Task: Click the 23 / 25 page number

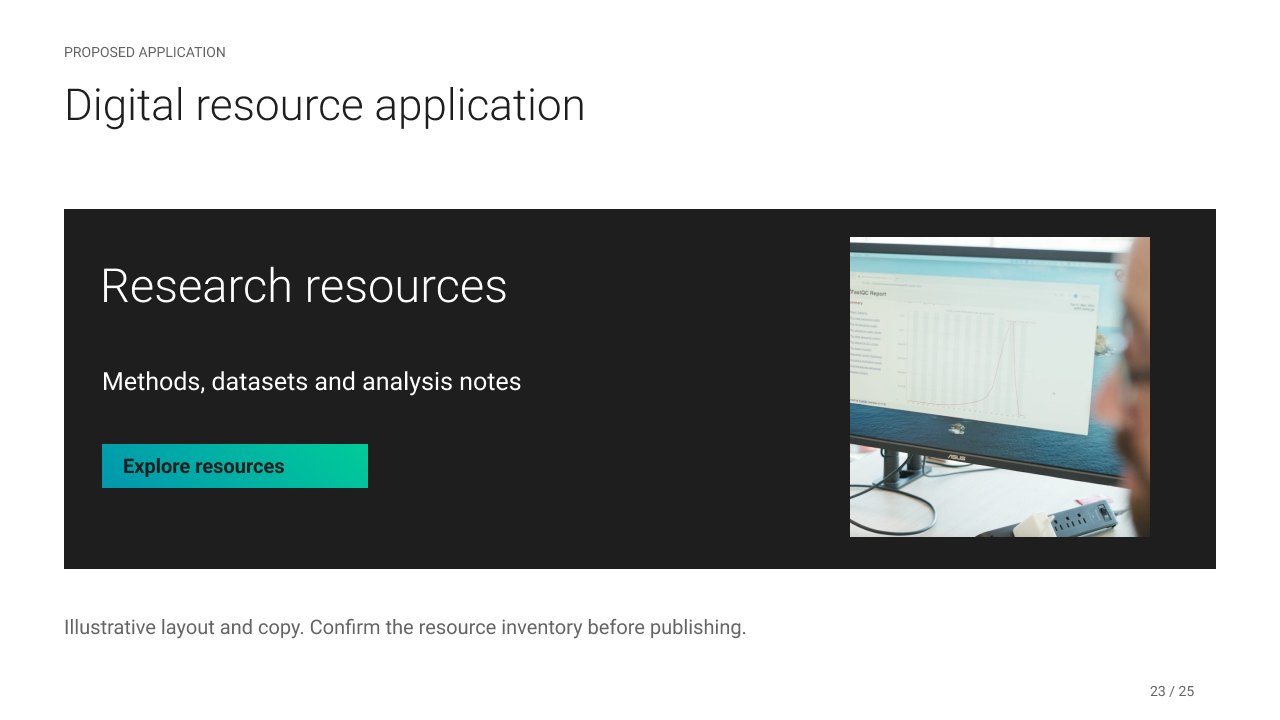Action: click(1172, 691)
